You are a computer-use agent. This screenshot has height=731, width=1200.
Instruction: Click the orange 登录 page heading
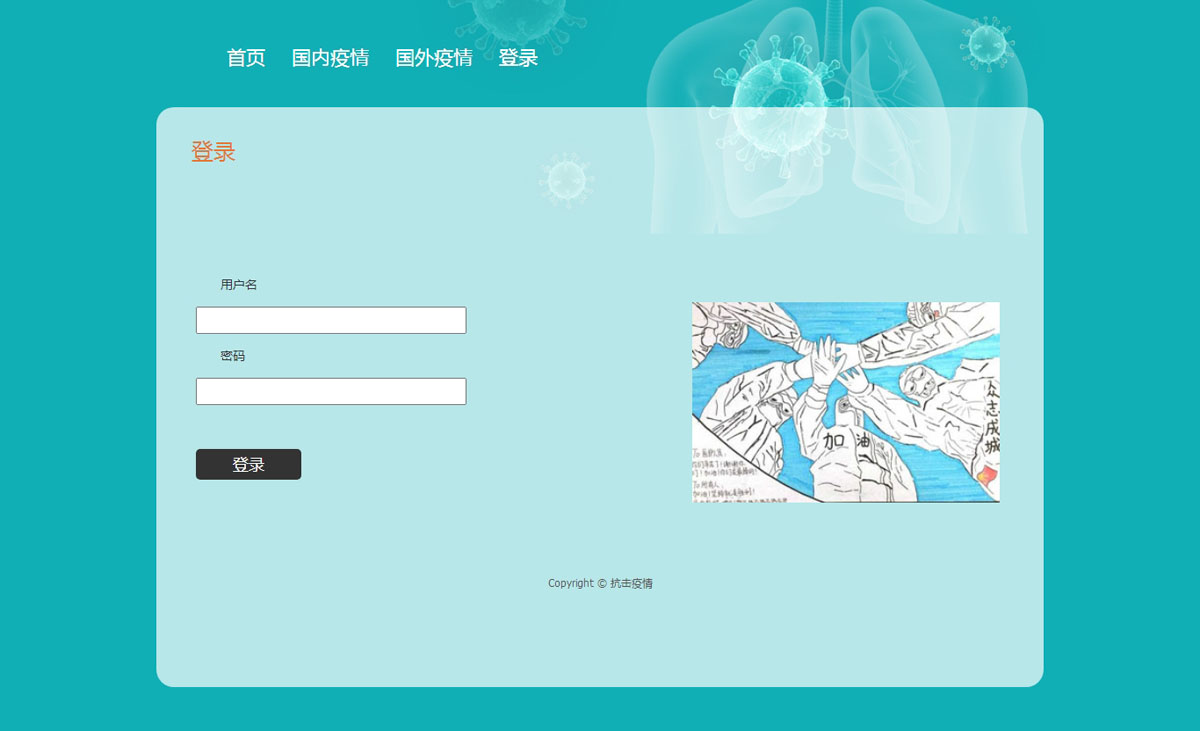click(x=213, y=152)
